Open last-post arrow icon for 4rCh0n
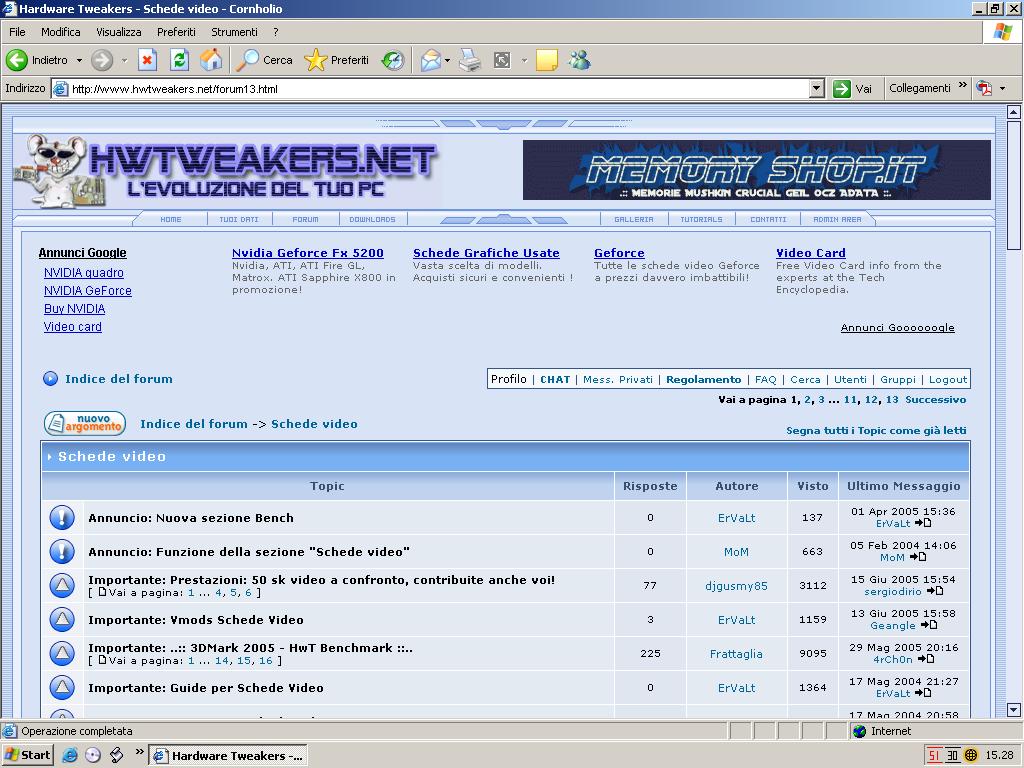This screenshot has width=1024, height=768. (x=925, y=659)
